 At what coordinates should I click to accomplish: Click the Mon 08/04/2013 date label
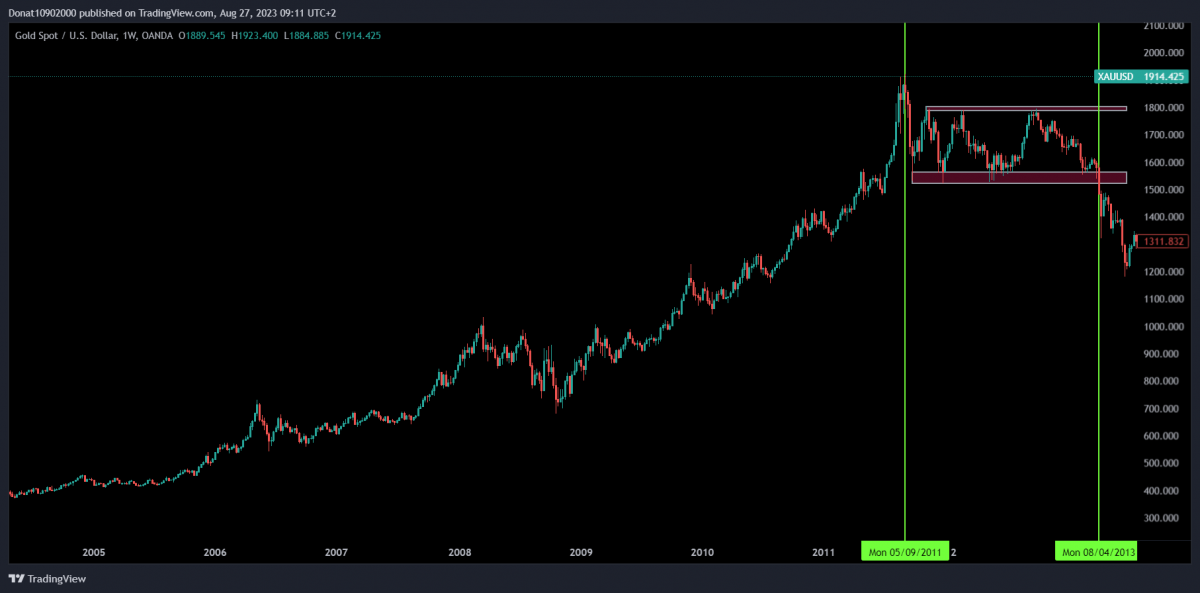click(1098, 551)
